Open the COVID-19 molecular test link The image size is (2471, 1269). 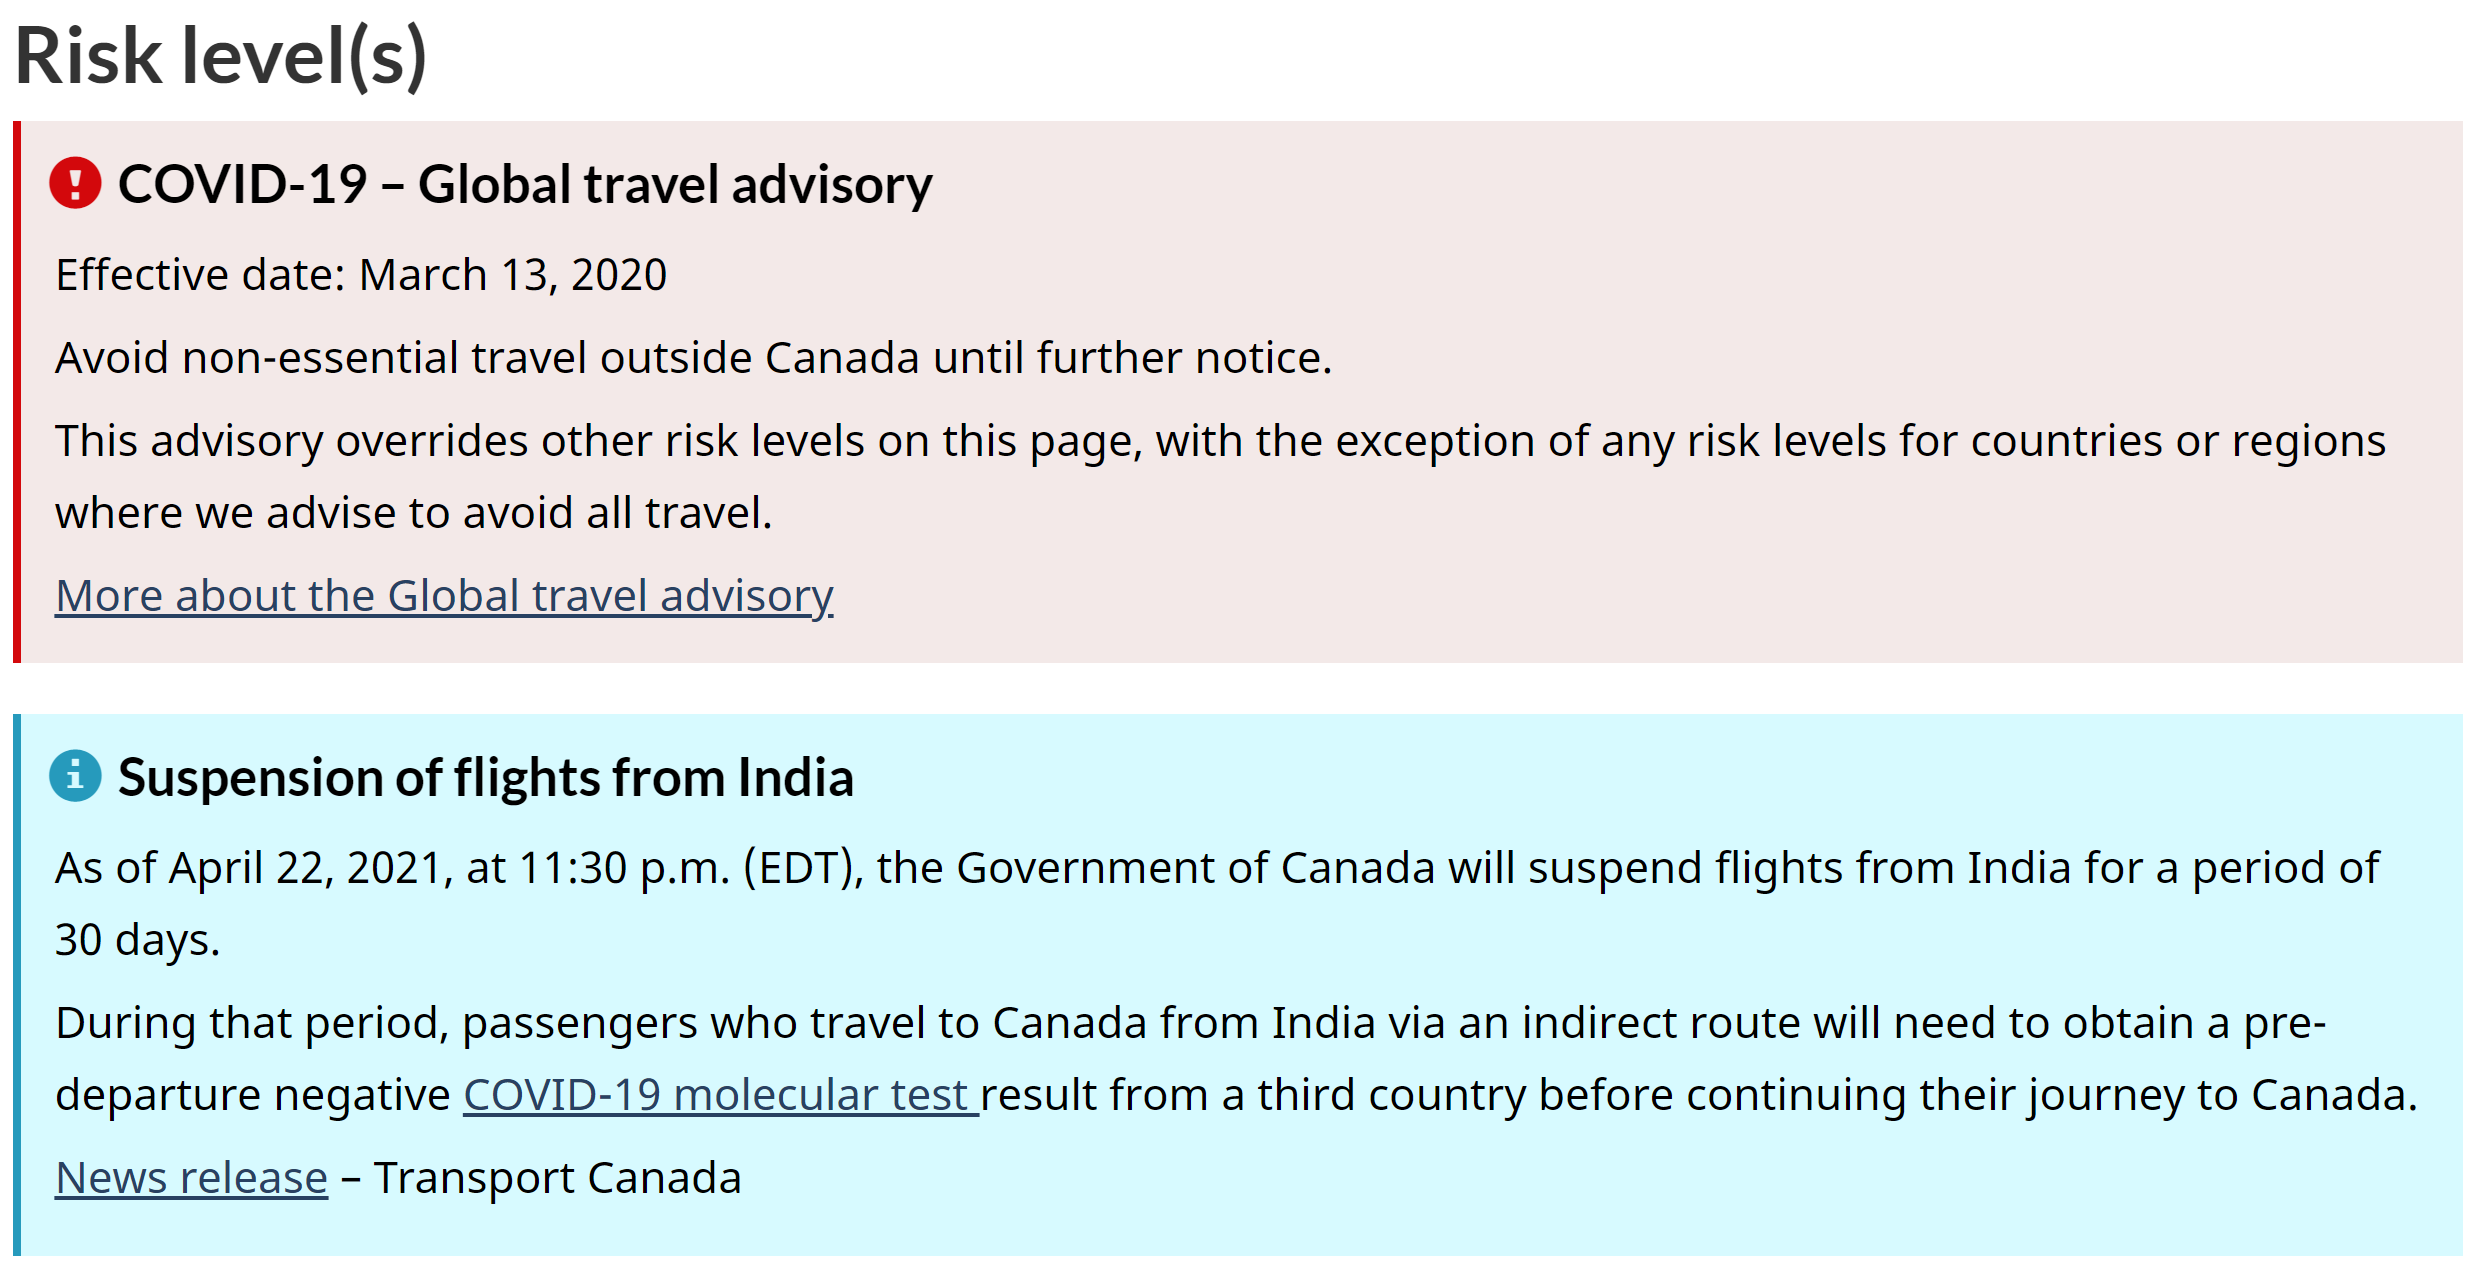[x=721, y=1095]
